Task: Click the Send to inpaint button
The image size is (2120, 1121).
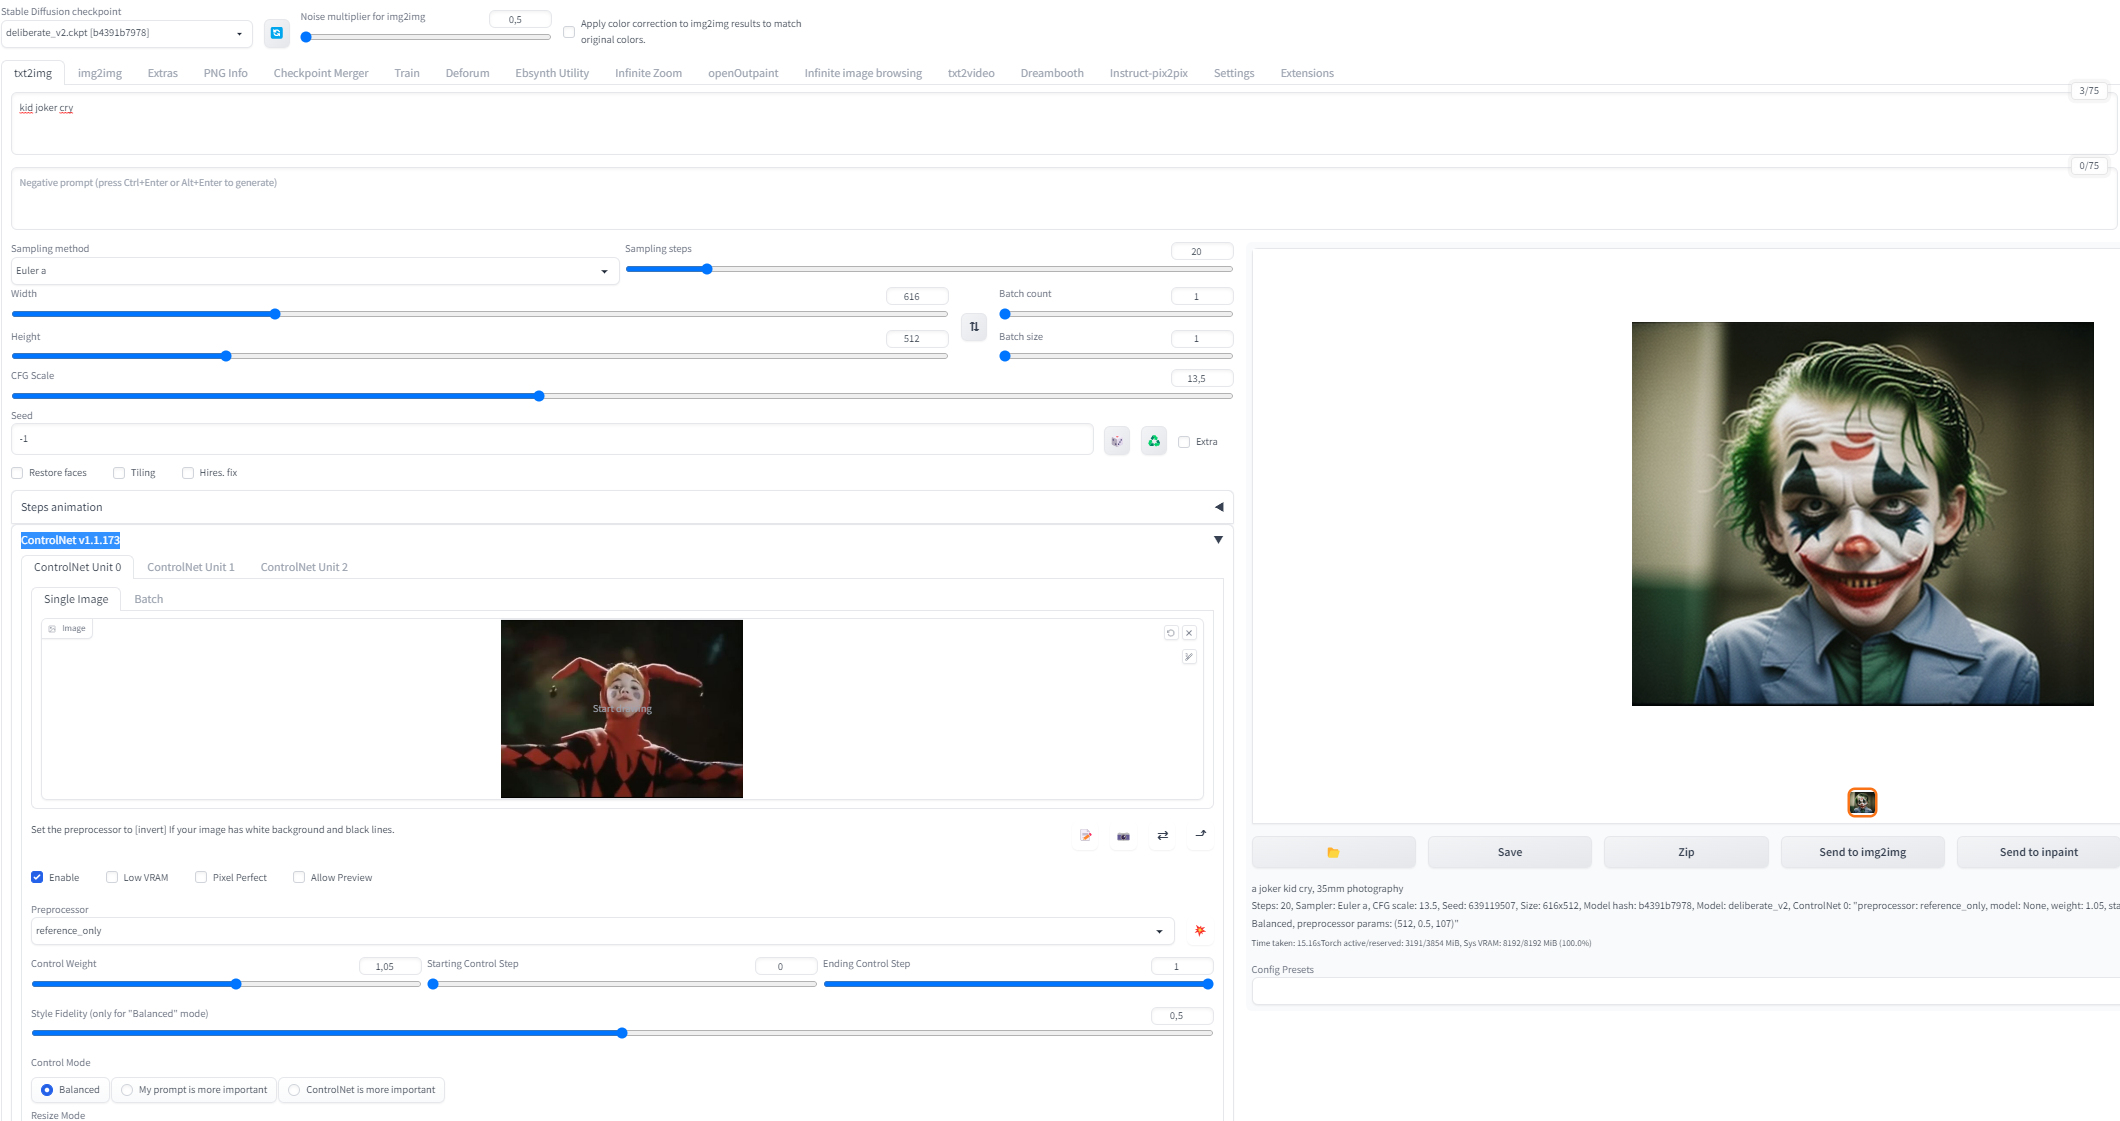Action: pyautogui.click(x=2038, y=851)
